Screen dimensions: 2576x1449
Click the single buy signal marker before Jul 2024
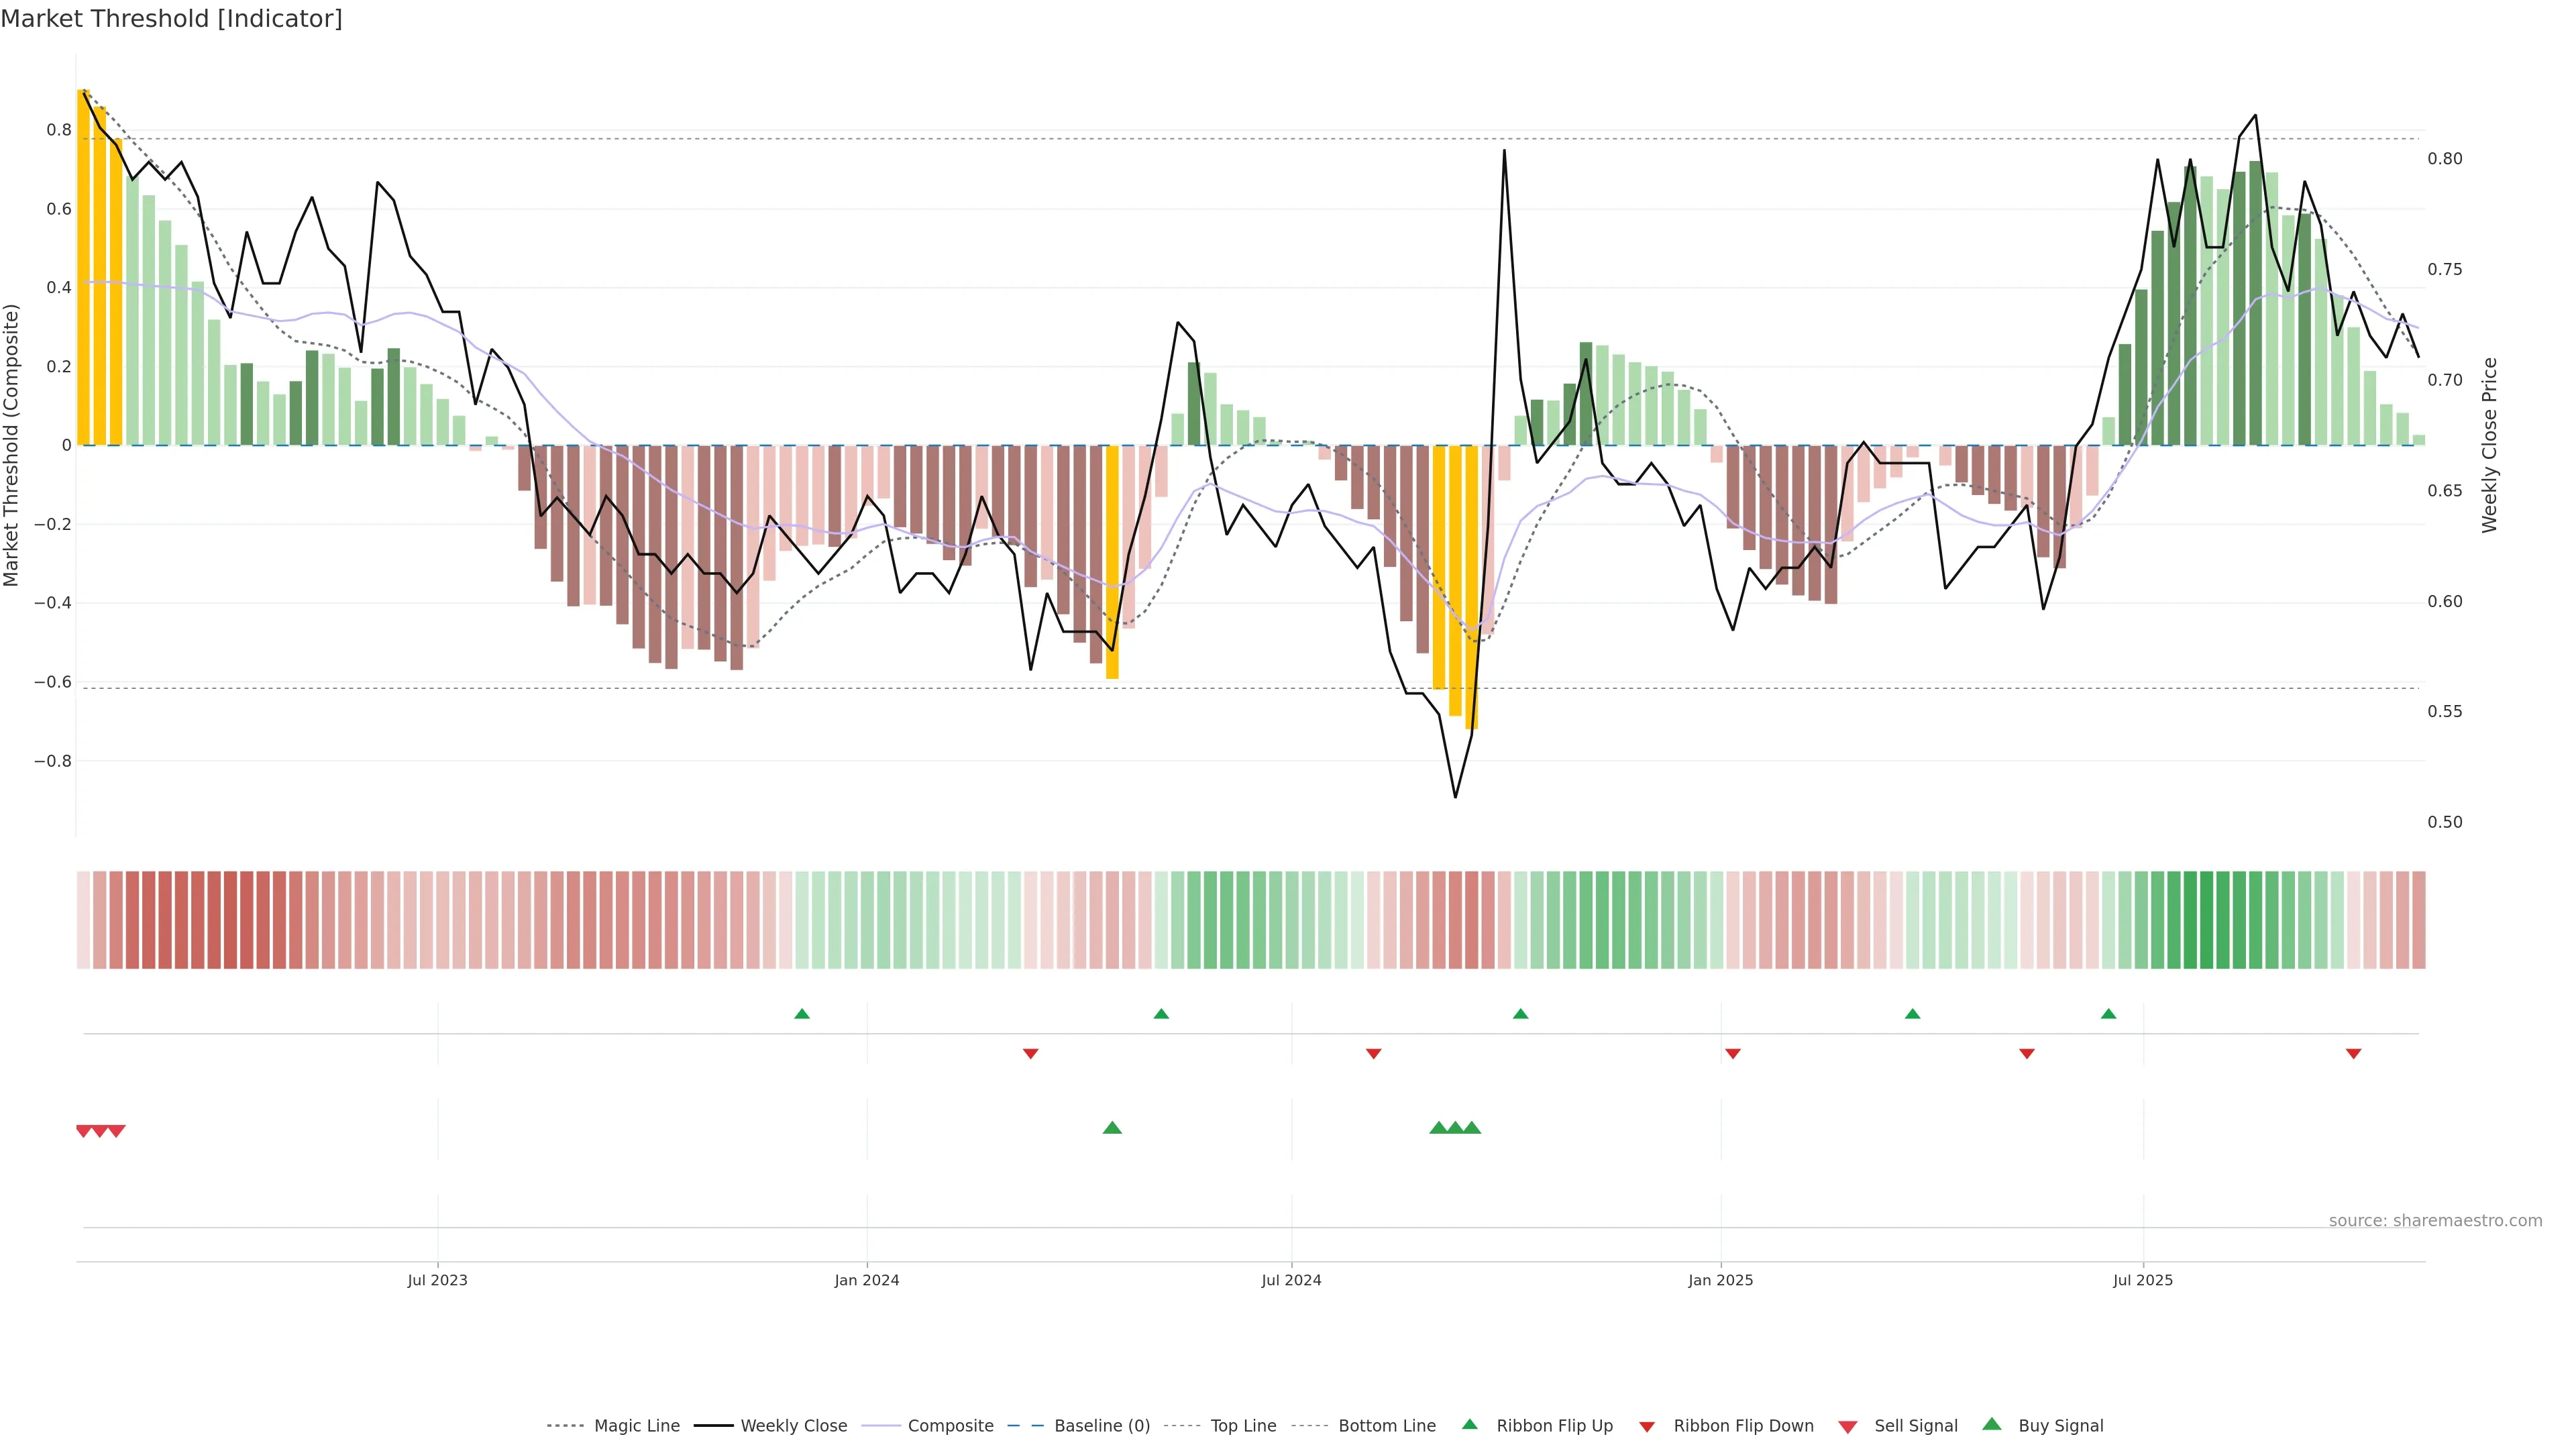(x=1112, y=1128)
